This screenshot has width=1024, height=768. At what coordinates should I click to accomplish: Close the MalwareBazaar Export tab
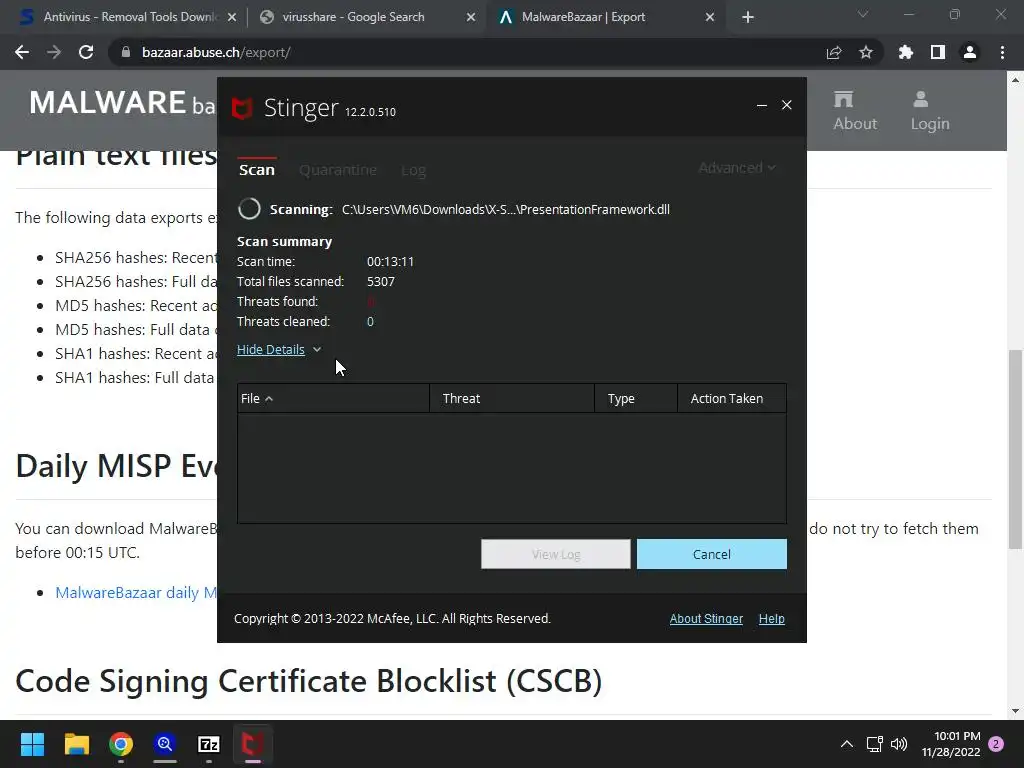tap(710, 18)
